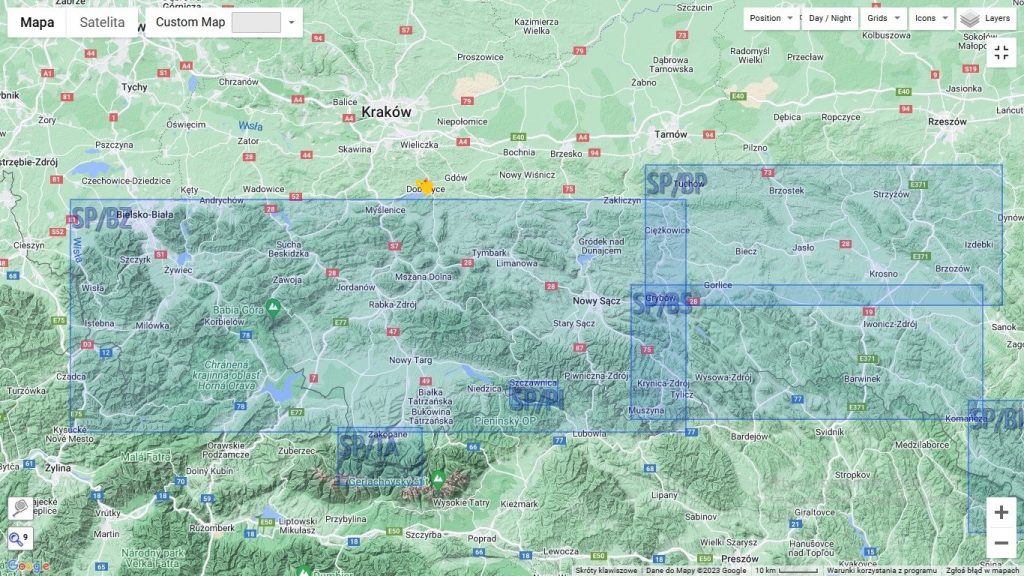The width and height of the screenshot is (1024, 576).
Task: Toggle Day / Night overlay
Action: 830,18
